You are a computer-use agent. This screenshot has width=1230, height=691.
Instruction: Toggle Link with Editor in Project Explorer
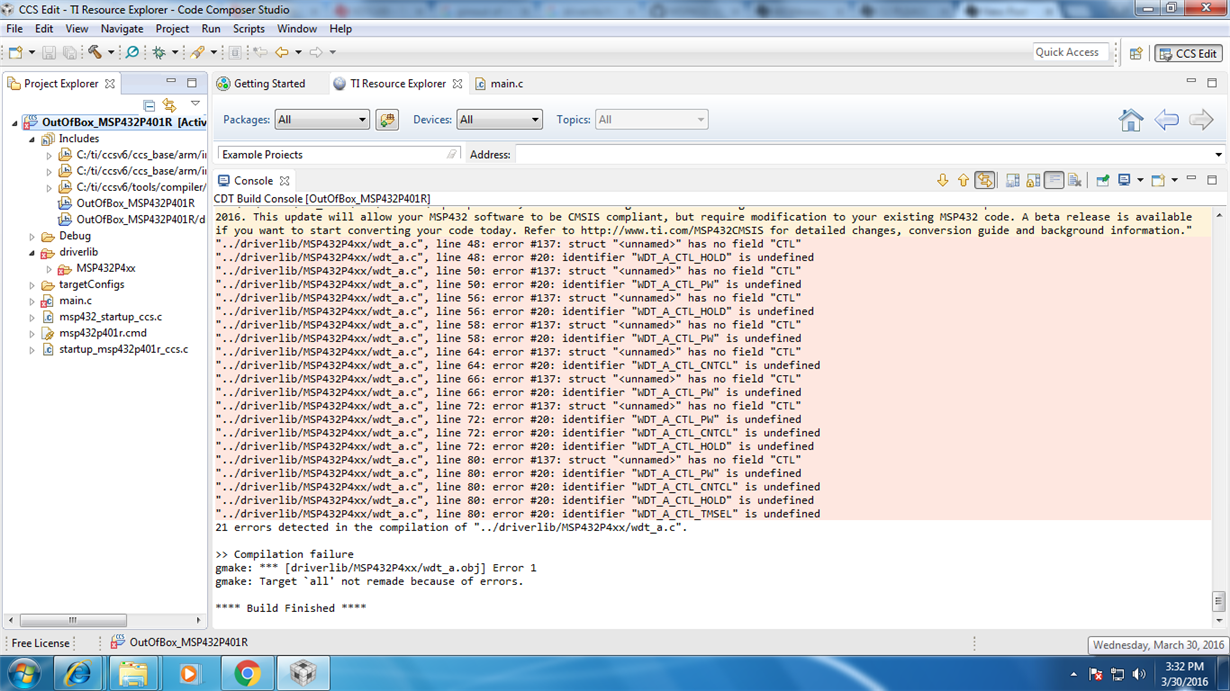(169, 105)
